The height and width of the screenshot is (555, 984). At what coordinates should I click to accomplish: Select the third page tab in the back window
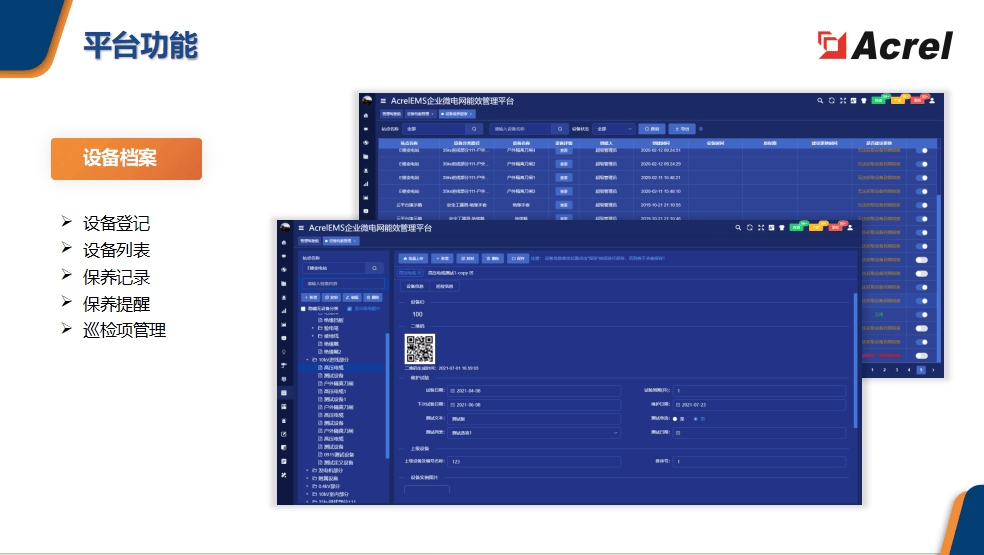click(x=457, y=114)
